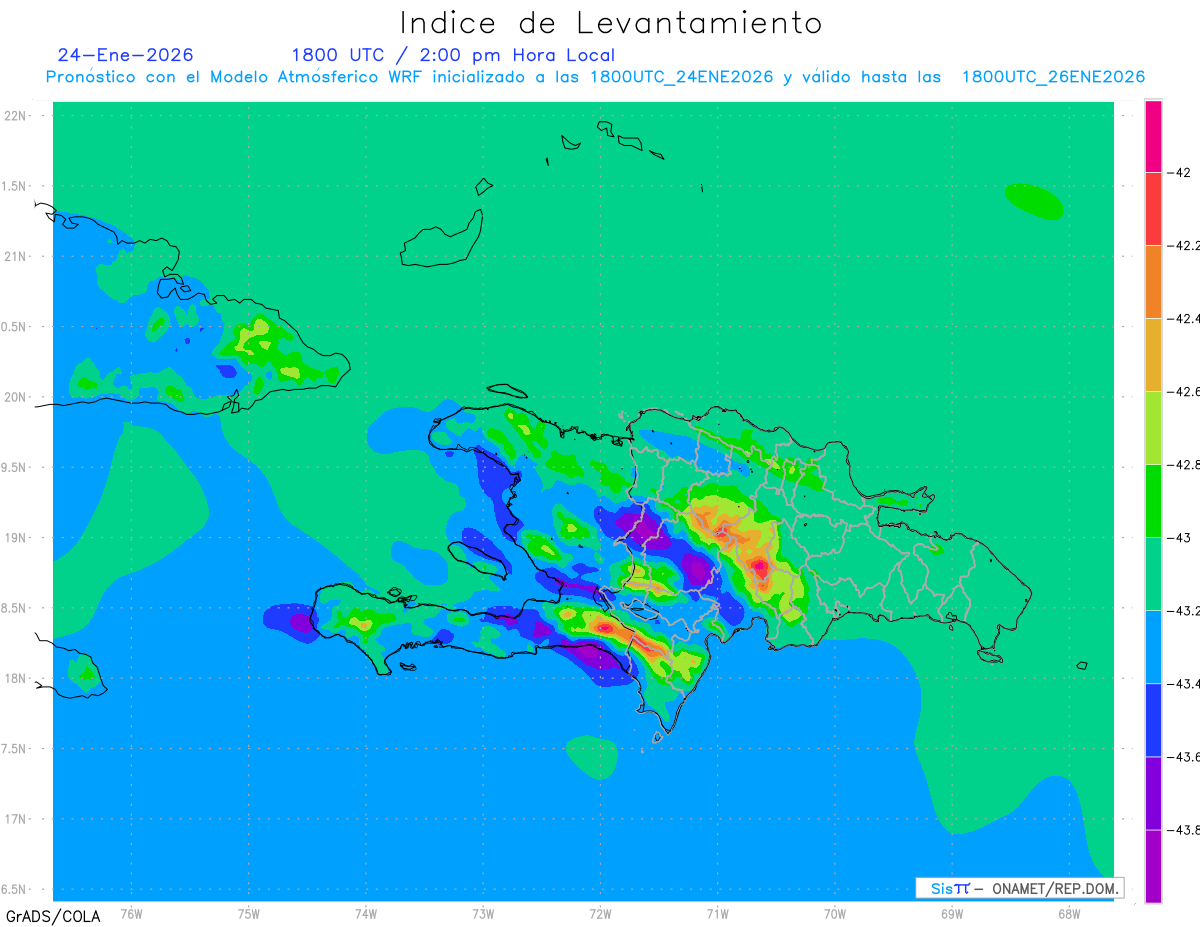Click the "ONAMET/REP.DOM." credit box
Screen dimensions: 1200x927
point(1020,888)
